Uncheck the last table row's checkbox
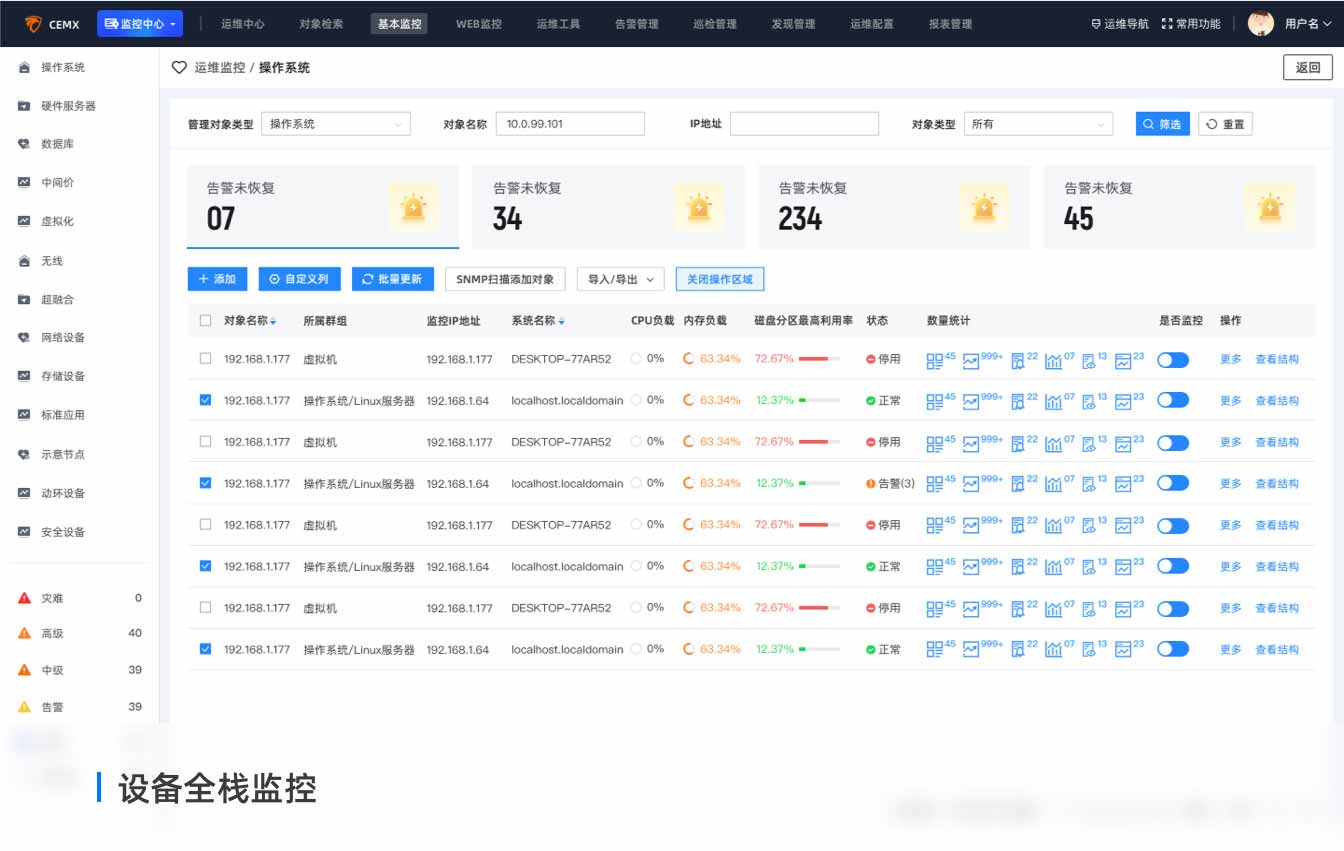The image size is (1344, 851). [205, 649]
